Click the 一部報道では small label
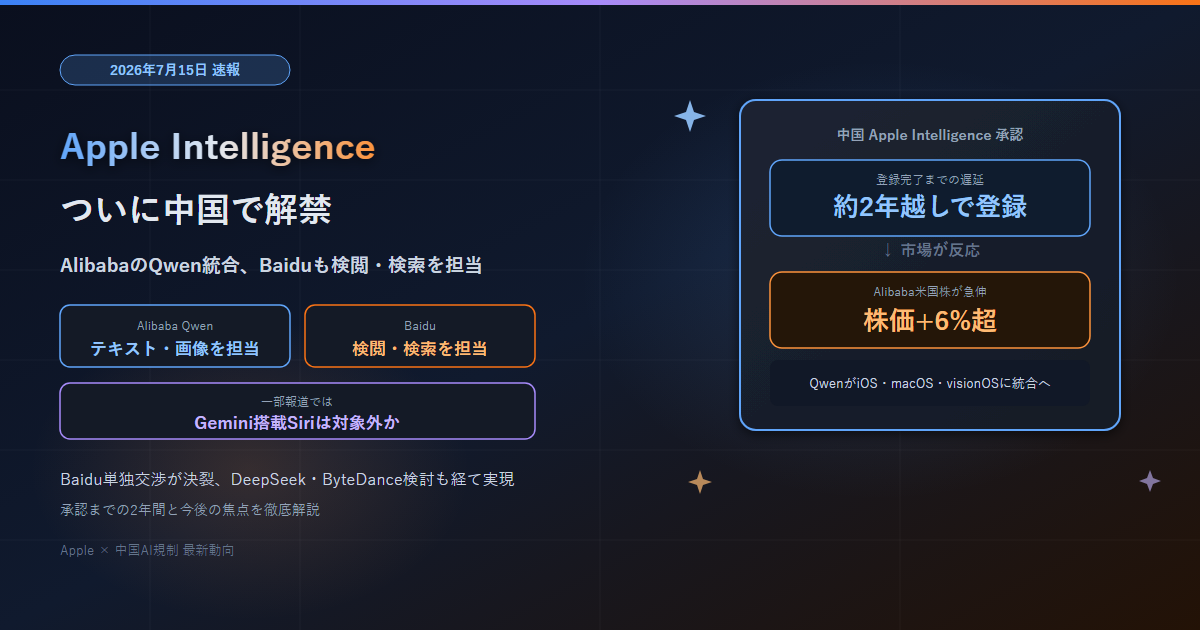Image resolution: width=1200 pixels, height=630 pixels. (297, 401)
